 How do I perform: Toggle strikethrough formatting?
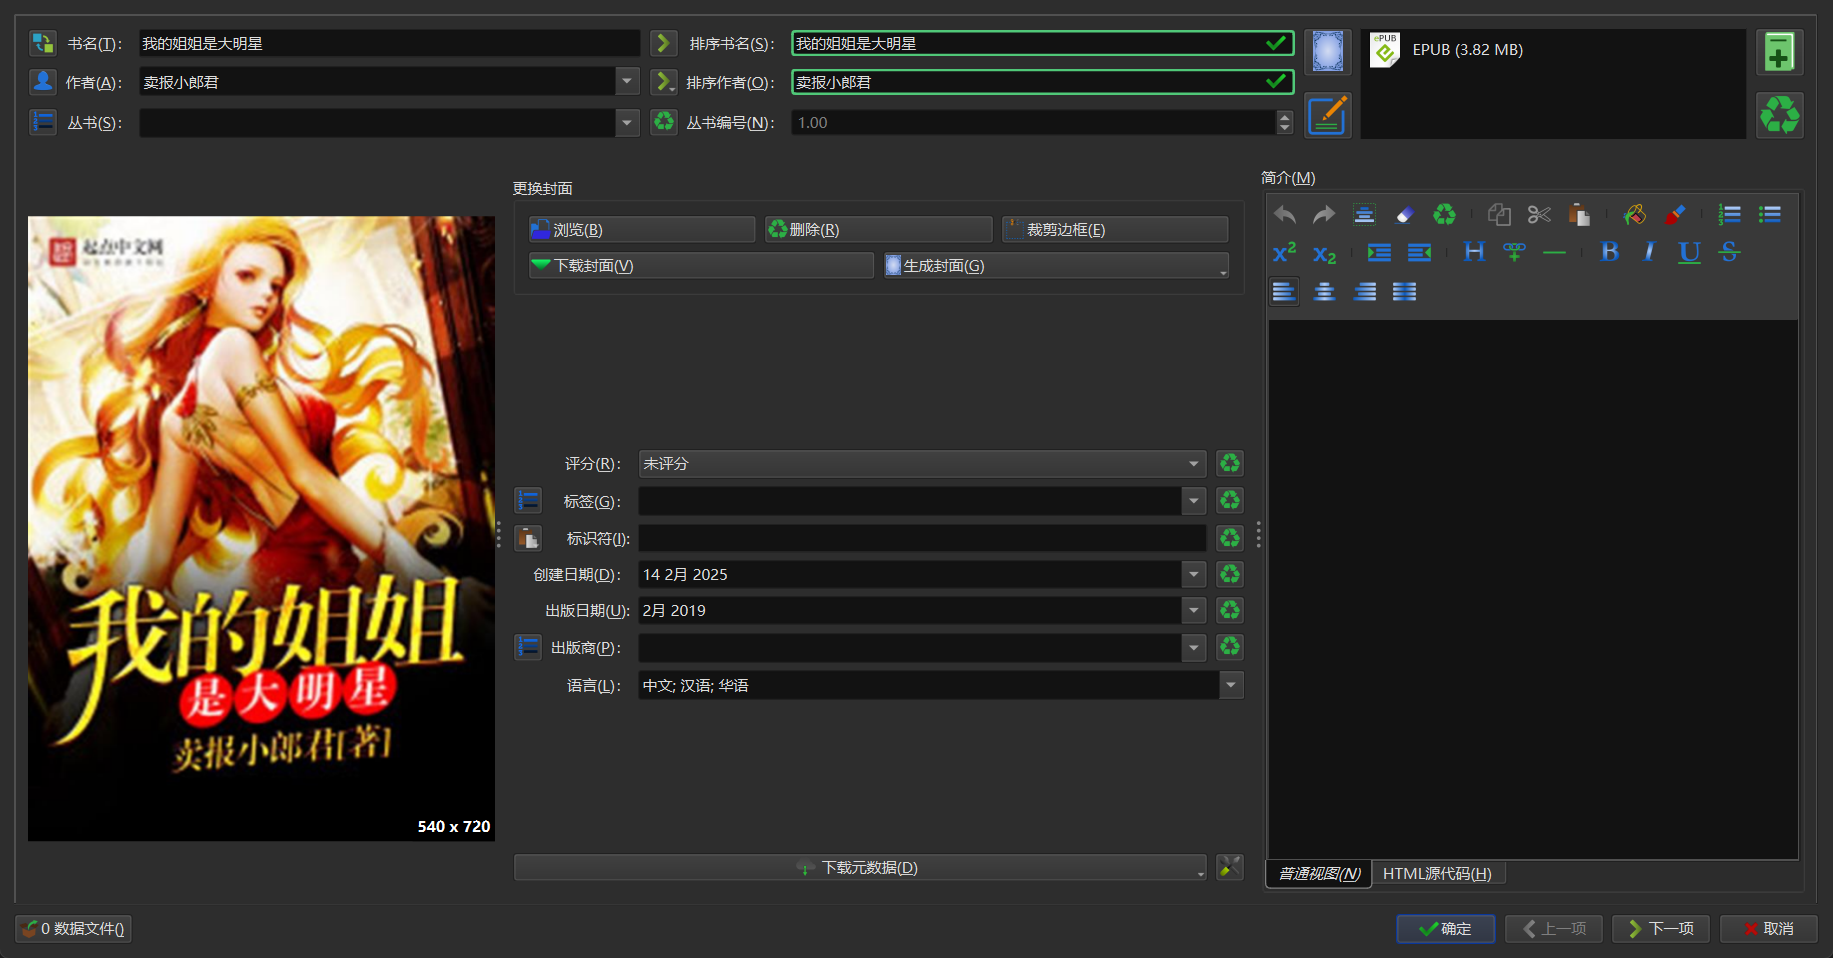(1729, 252)
